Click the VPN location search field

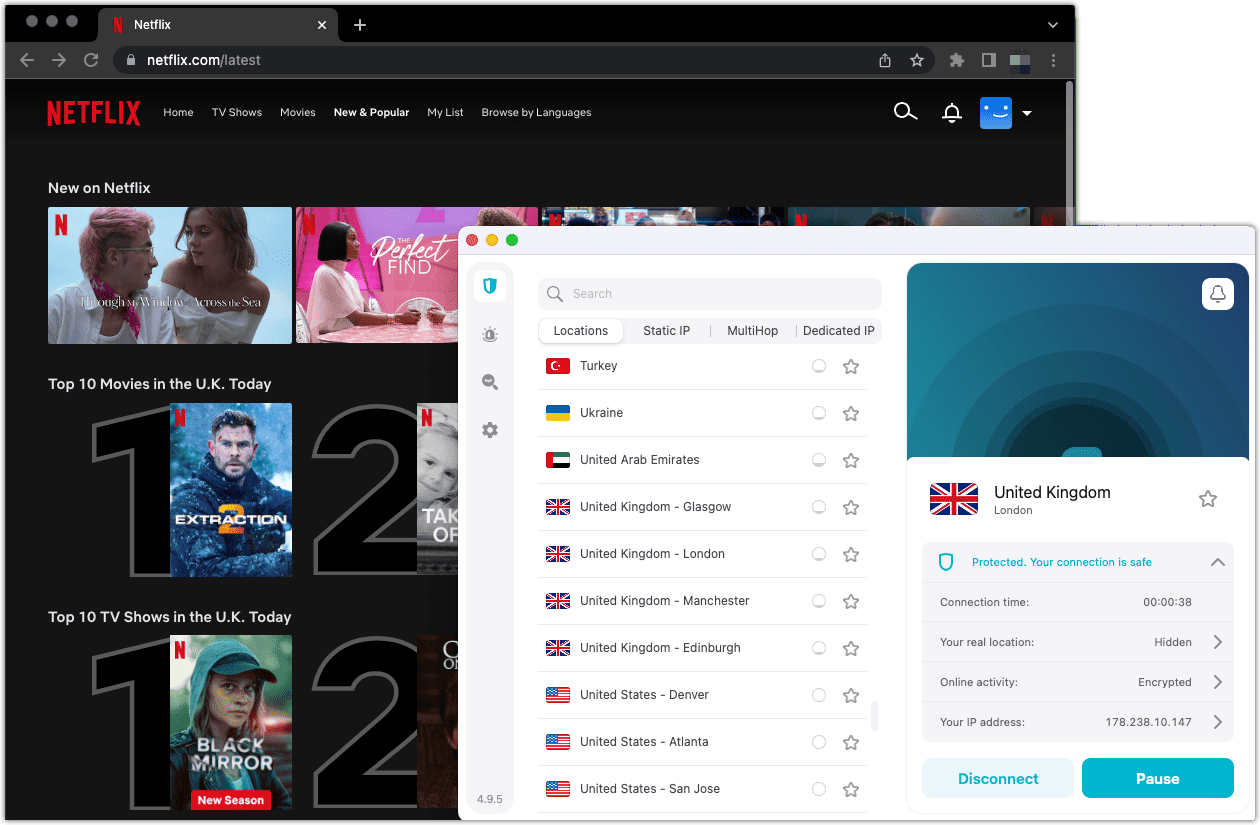pyautogui.click(x=710, y=294)
